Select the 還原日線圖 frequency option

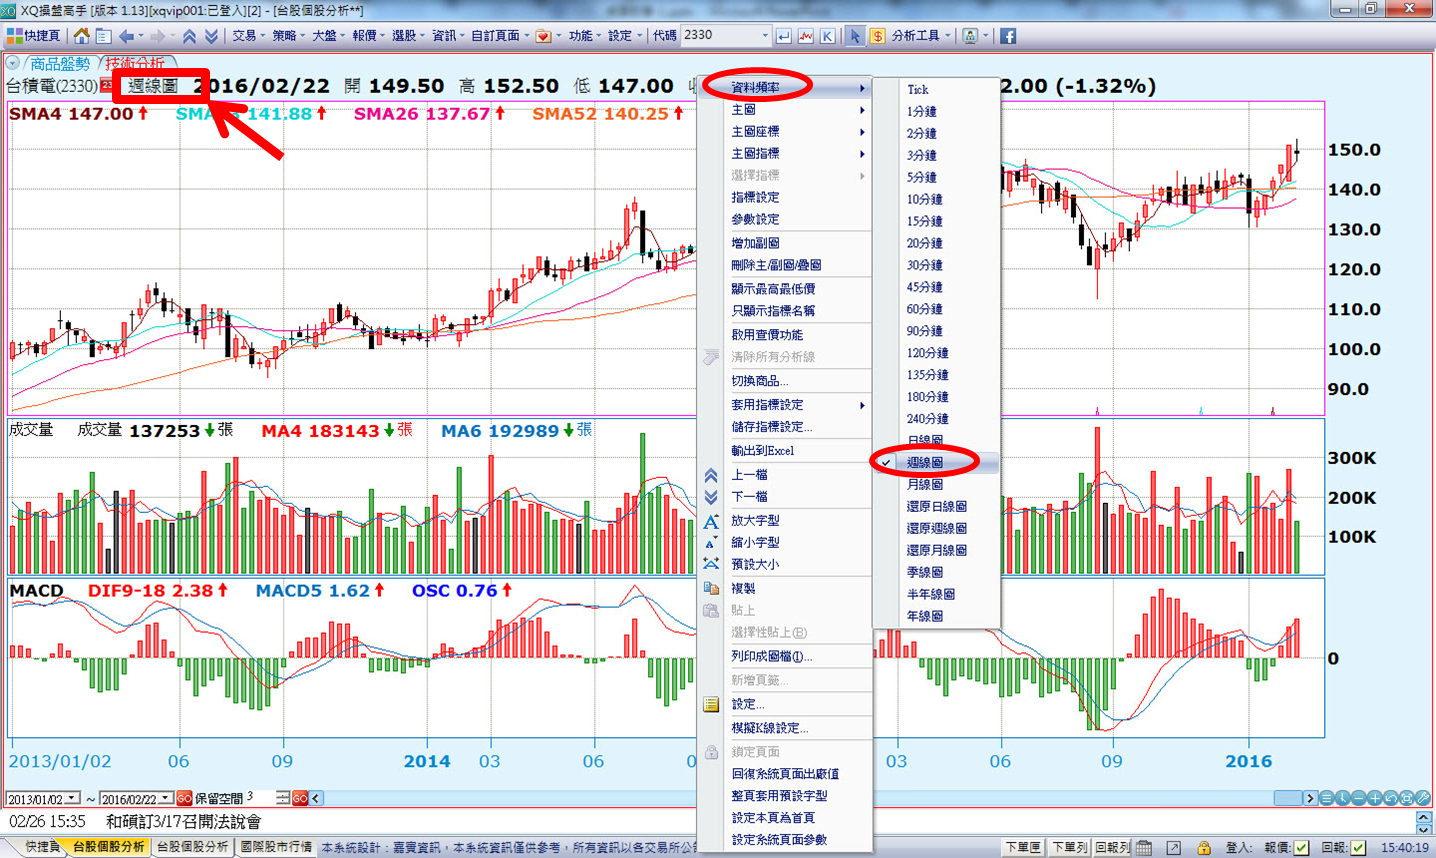click(x=937, y=506)
